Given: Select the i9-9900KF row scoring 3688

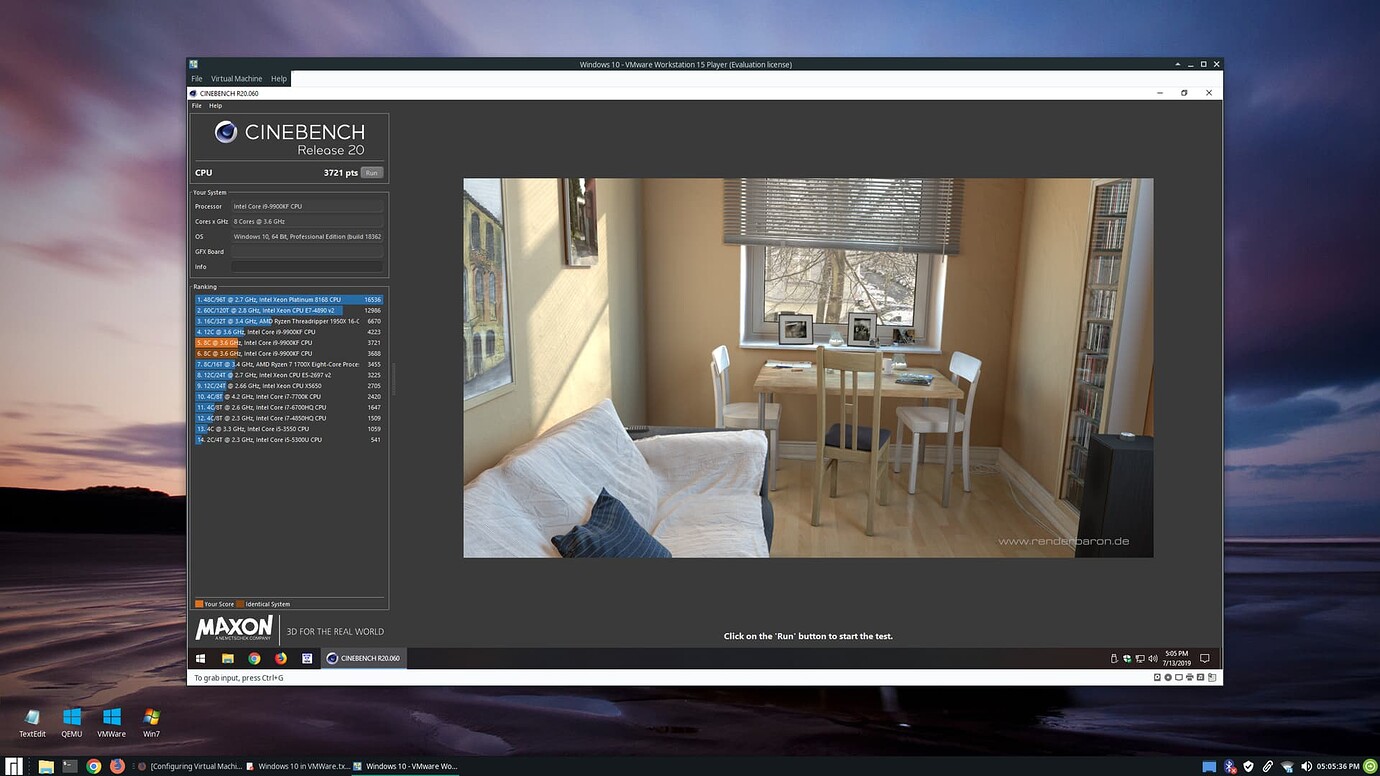Looking at the screenshot, I should (x=289, y=353).
